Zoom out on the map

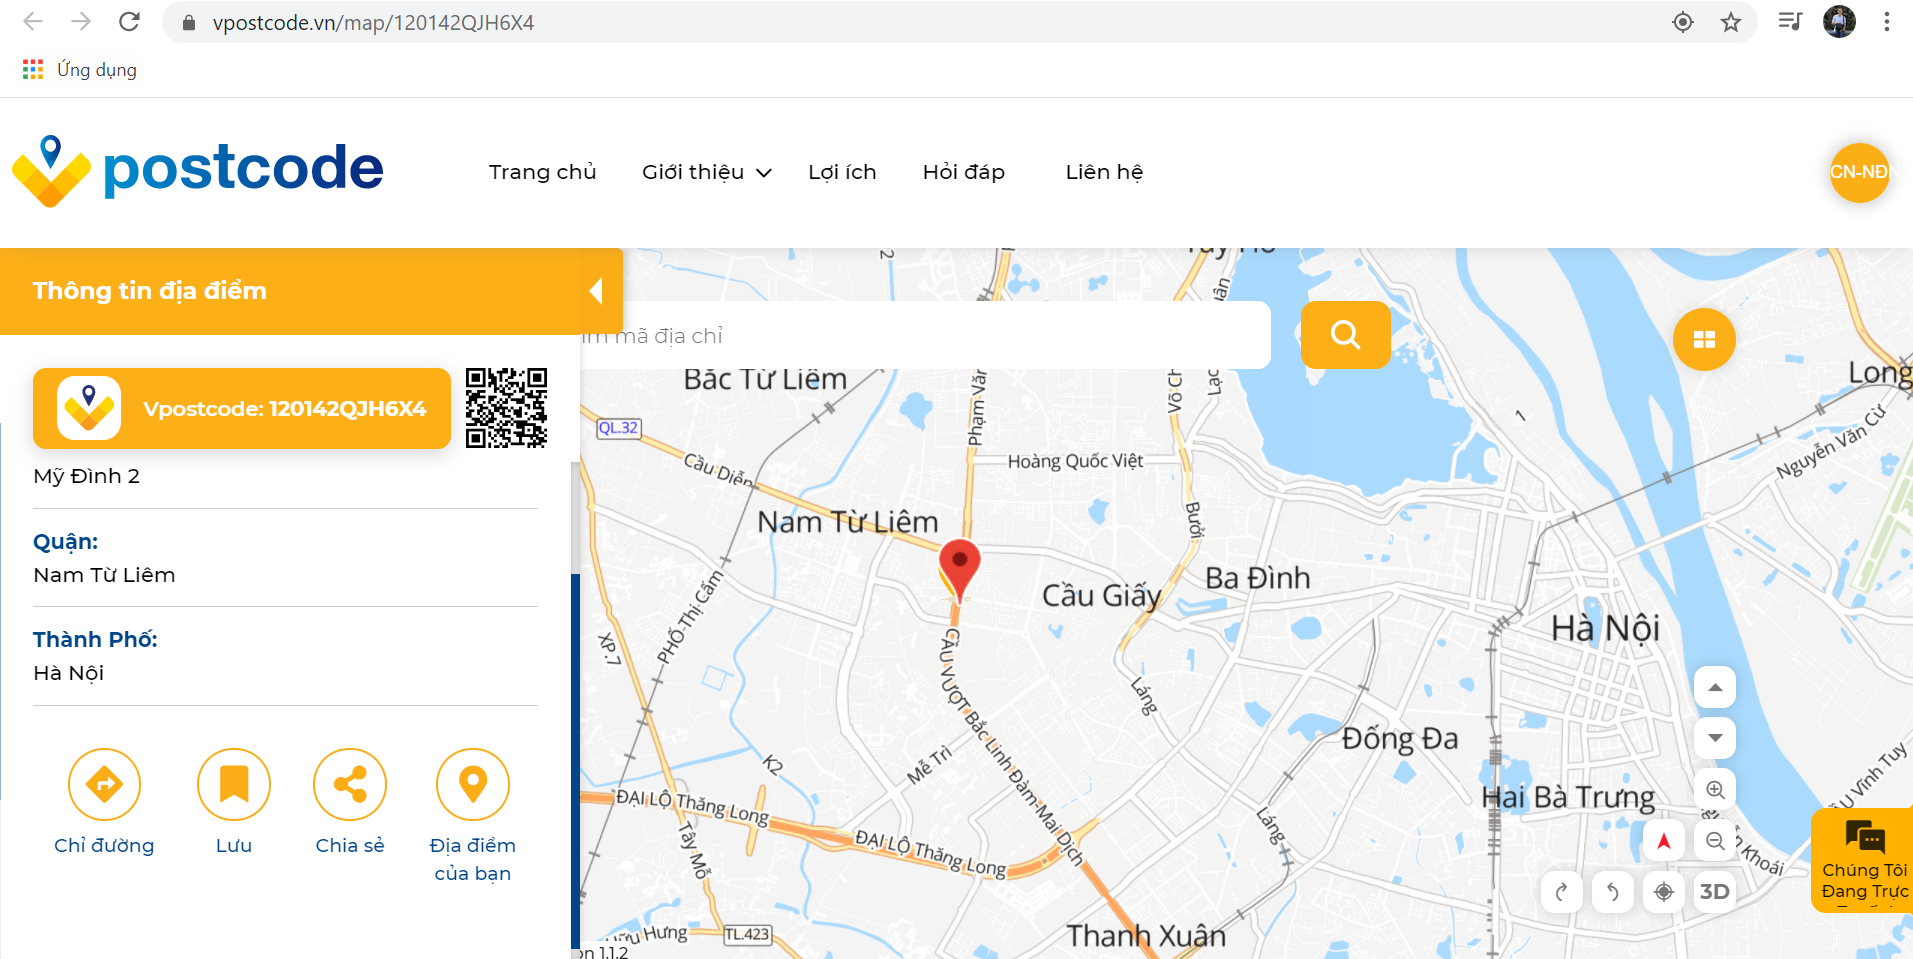coord(1715,840)
